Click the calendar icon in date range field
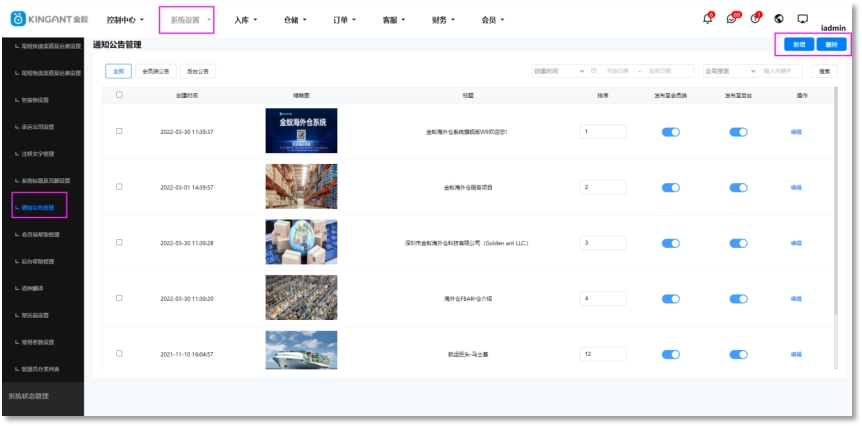 594,71
